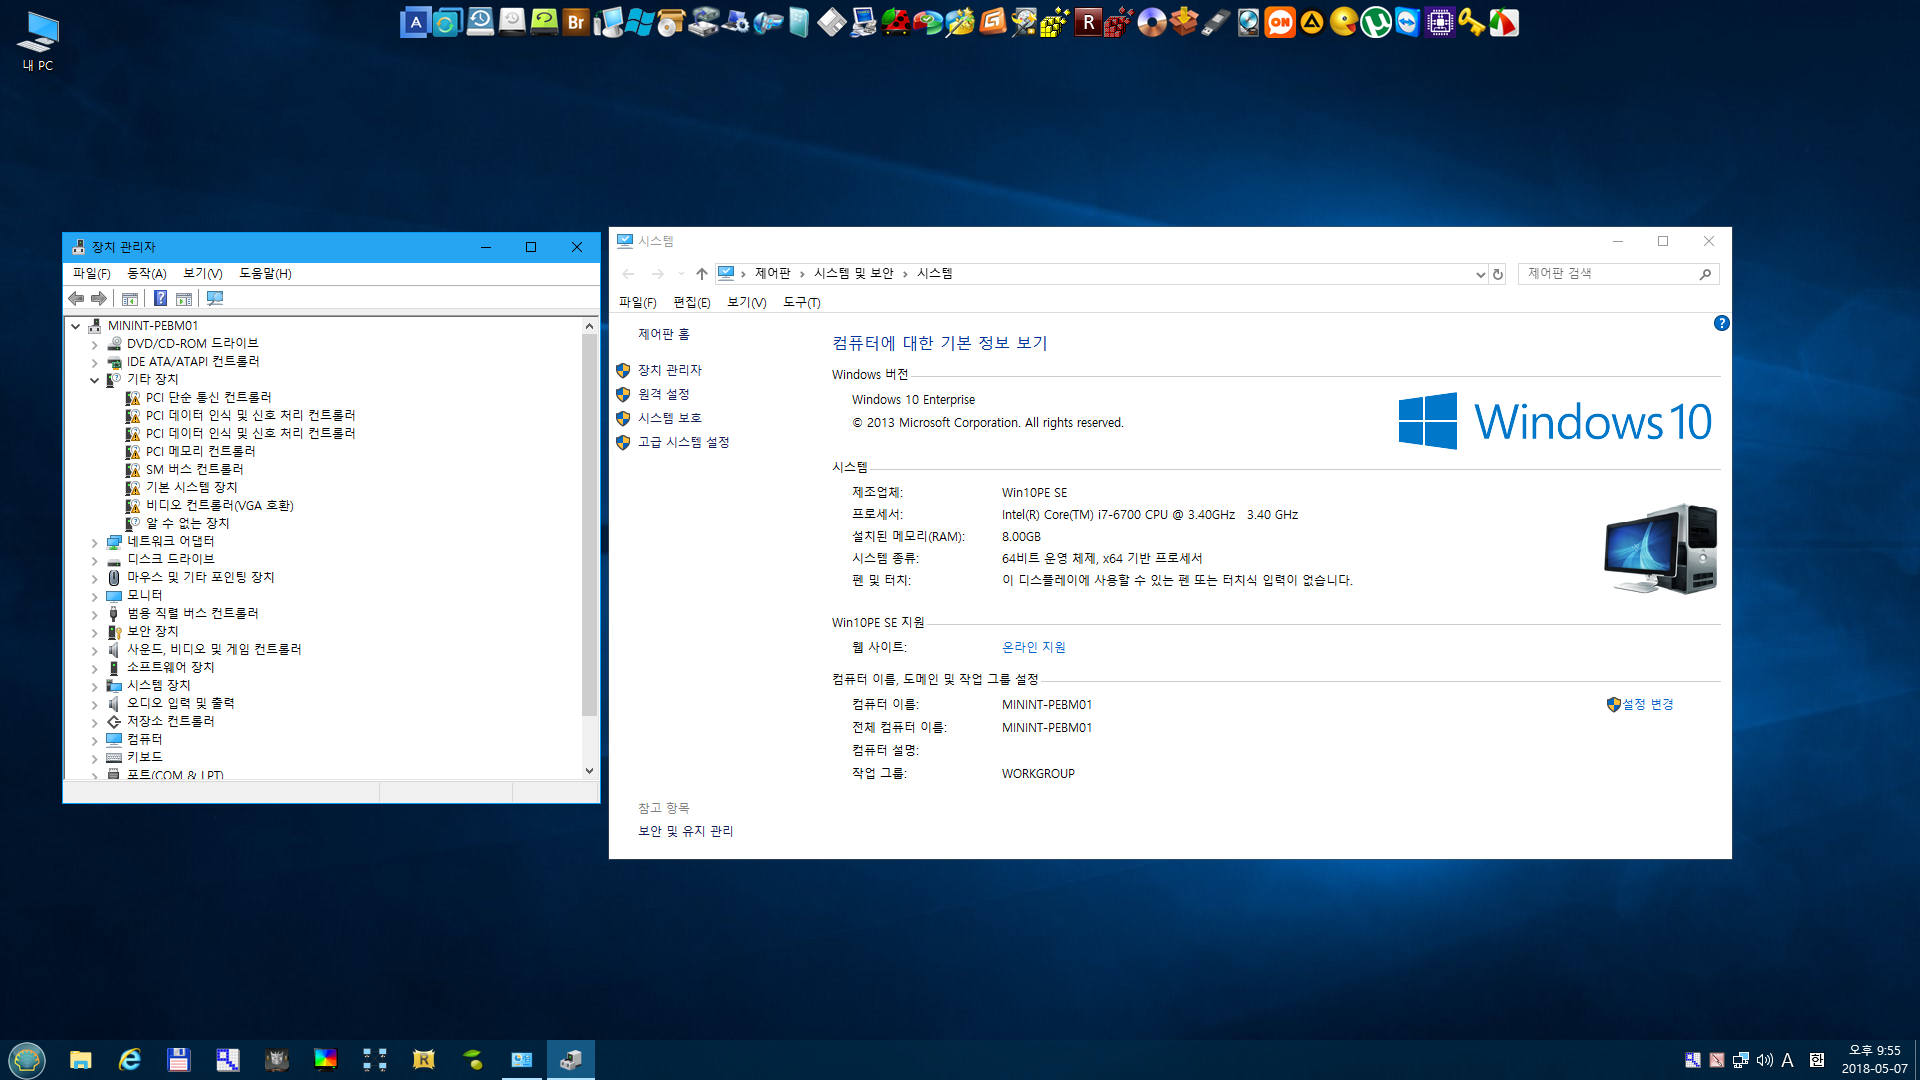Click 고급 시스템 설정 link
This screenshot has width=1920, height=1080.
click(684, 442)
